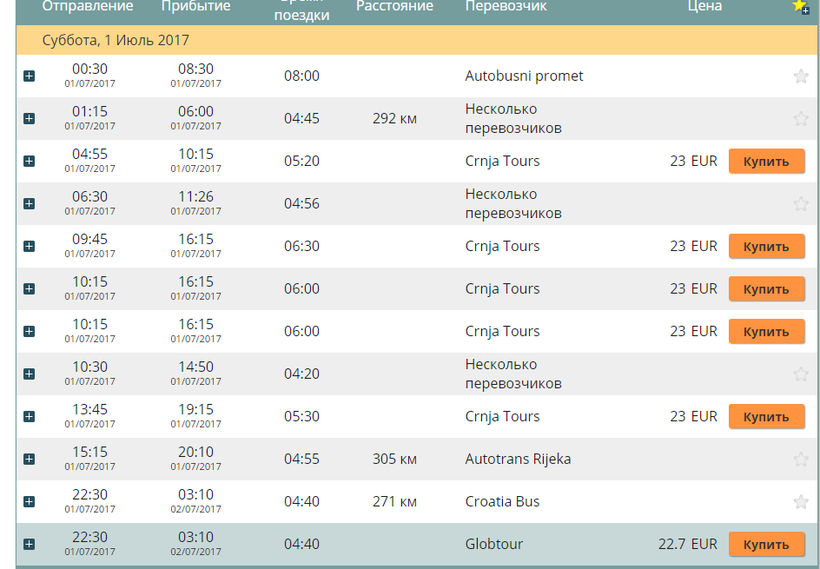Expand the 13:45 Crnja Tours row

[x=29, y=416]
